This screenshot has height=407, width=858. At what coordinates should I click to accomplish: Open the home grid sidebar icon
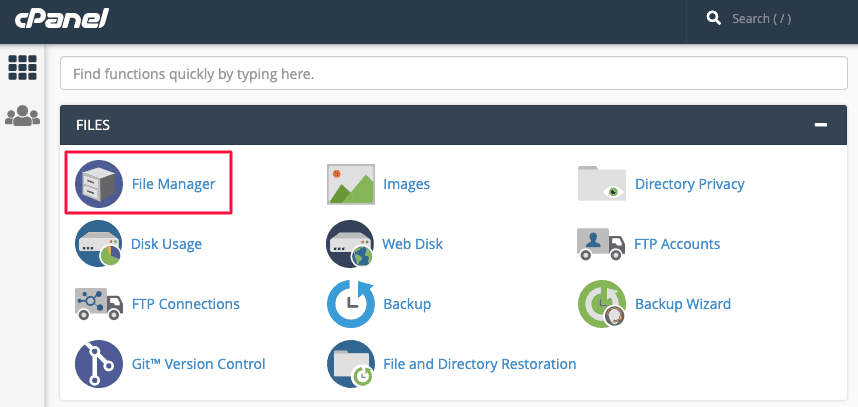point(22,68)
